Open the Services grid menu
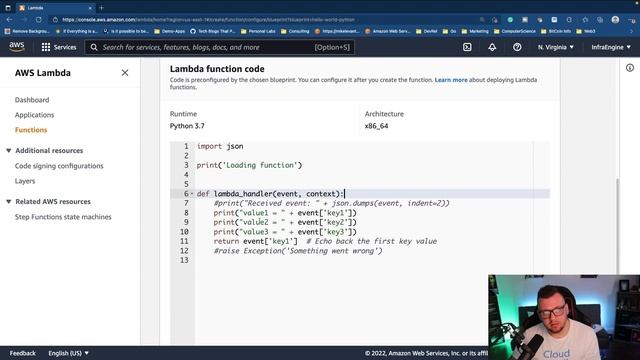640x360 pixels. click(x=46, y=47)
